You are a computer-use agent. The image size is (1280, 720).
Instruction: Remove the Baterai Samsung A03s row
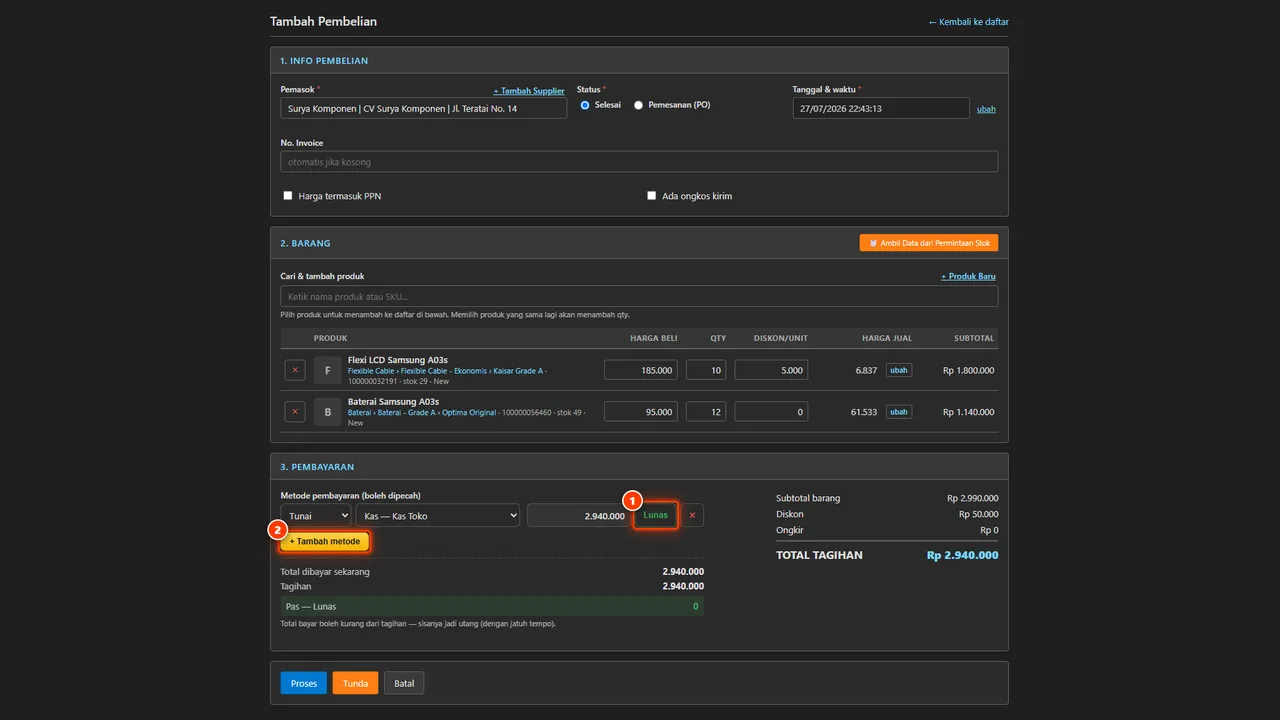295,411
